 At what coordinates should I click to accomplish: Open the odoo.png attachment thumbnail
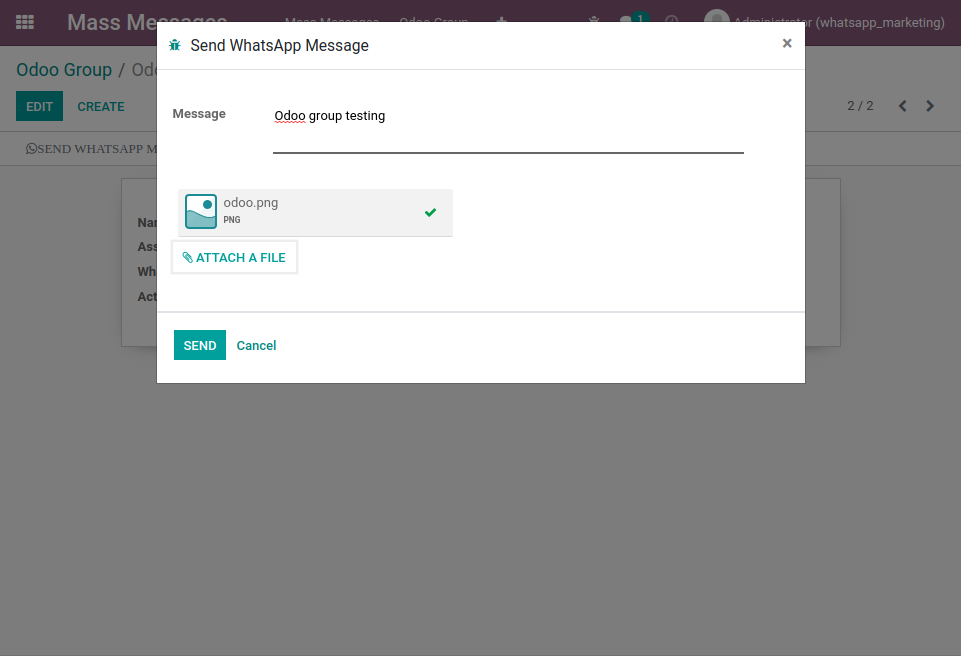(201, 212)
